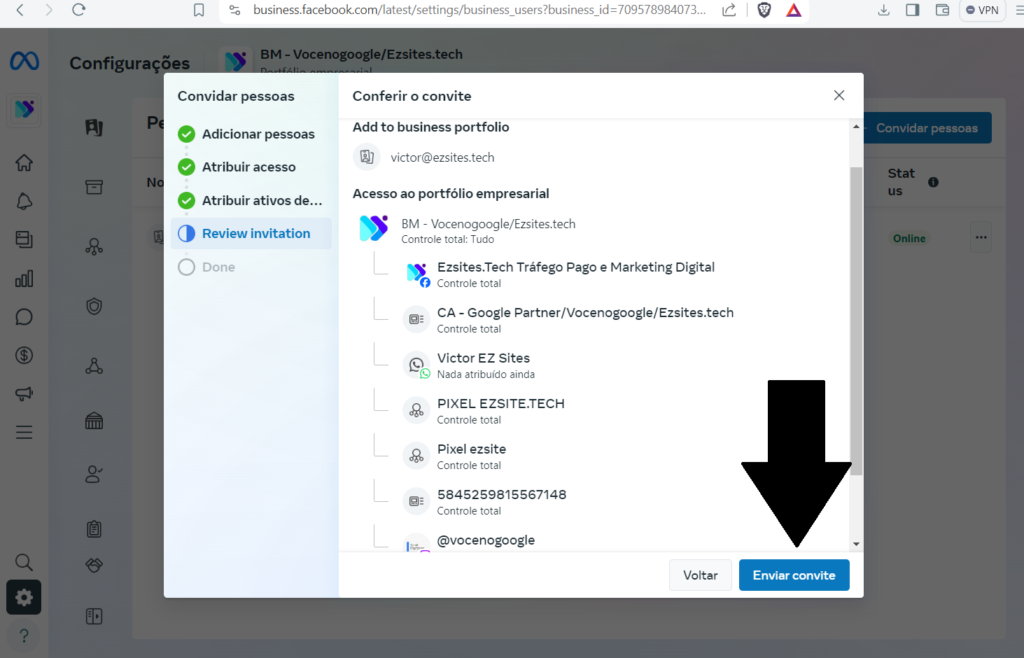Click the info icon next to Status header
This screenshot has height=658, width=1024.
(x=933, y=182)
